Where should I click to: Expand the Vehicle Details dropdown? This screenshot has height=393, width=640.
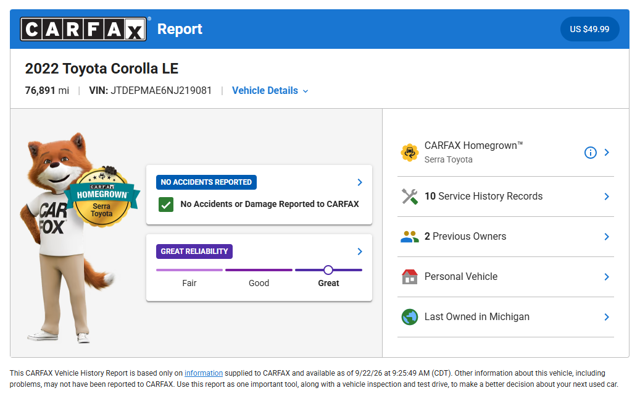click(270, 91)
